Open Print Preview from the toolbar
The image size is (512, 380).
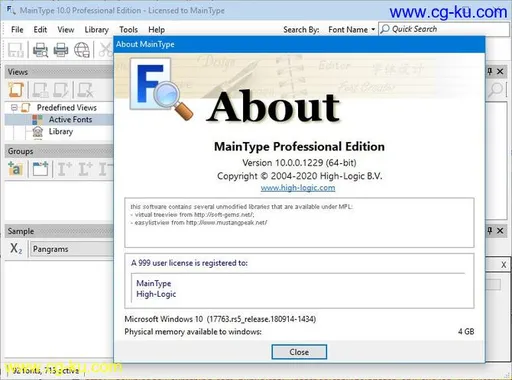tap(40, 50)
